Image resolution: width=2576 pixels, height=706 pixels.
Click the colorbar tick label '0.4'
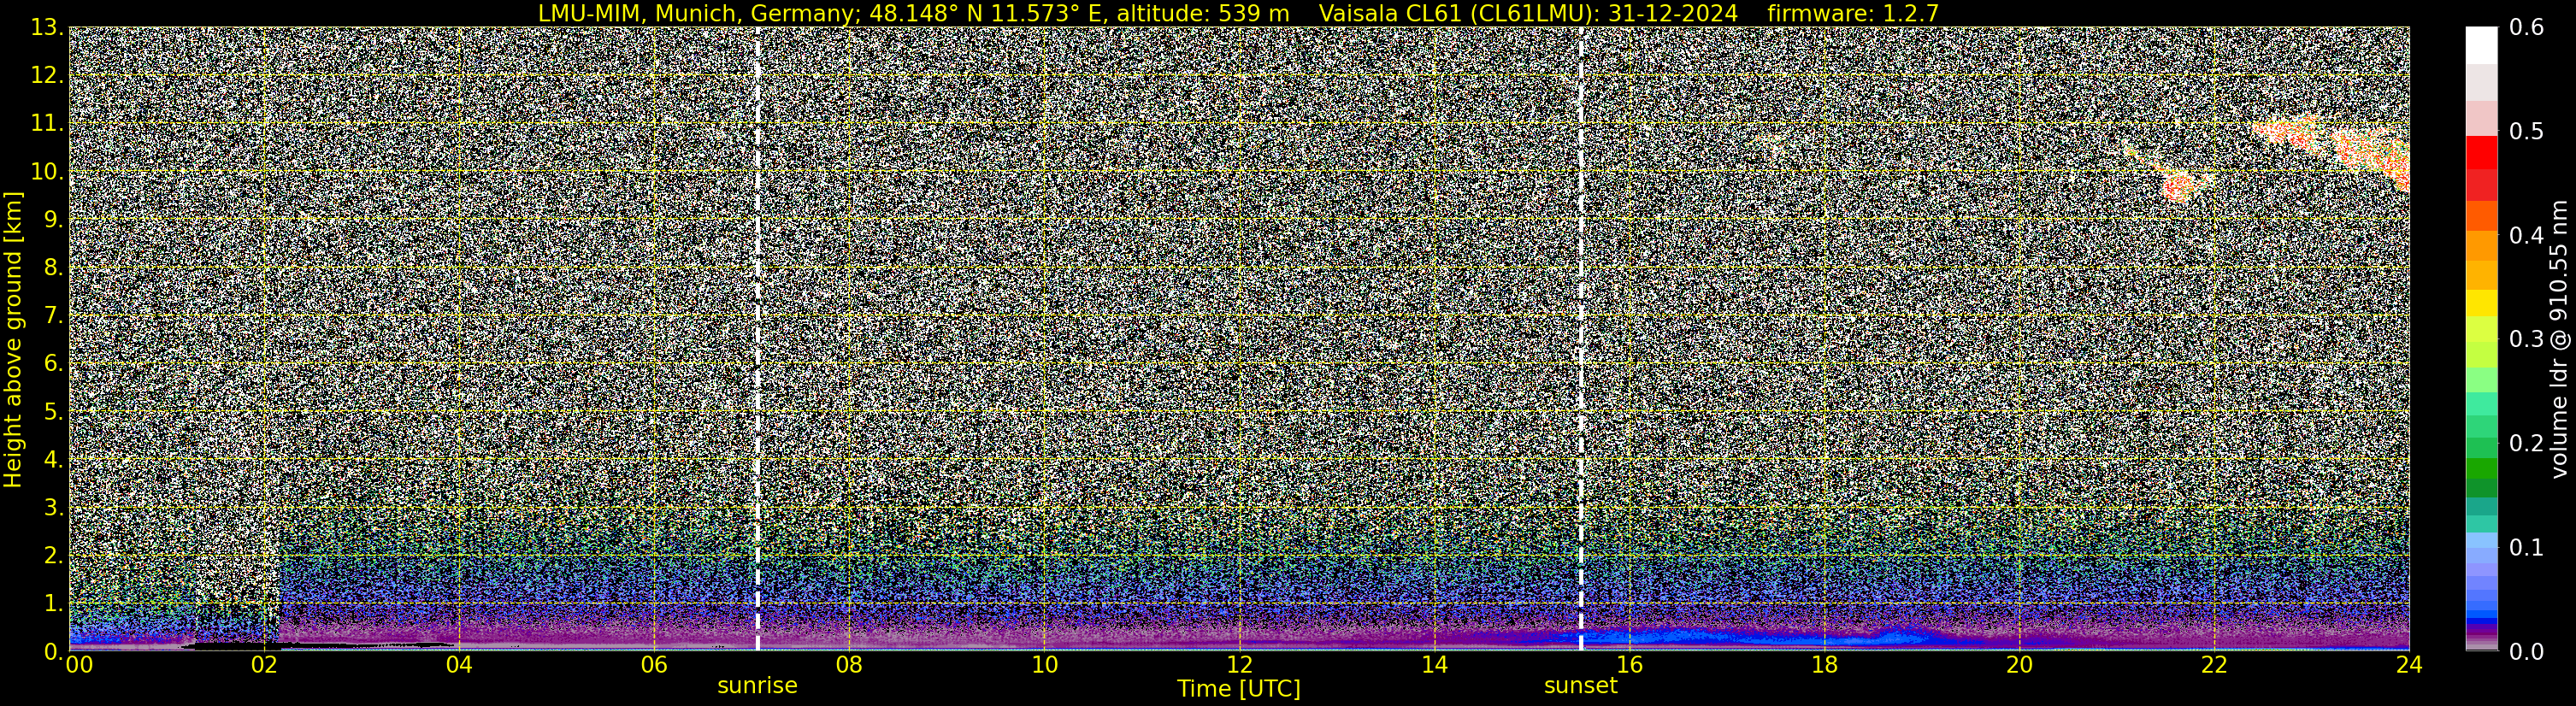[x=2527, y=236]
